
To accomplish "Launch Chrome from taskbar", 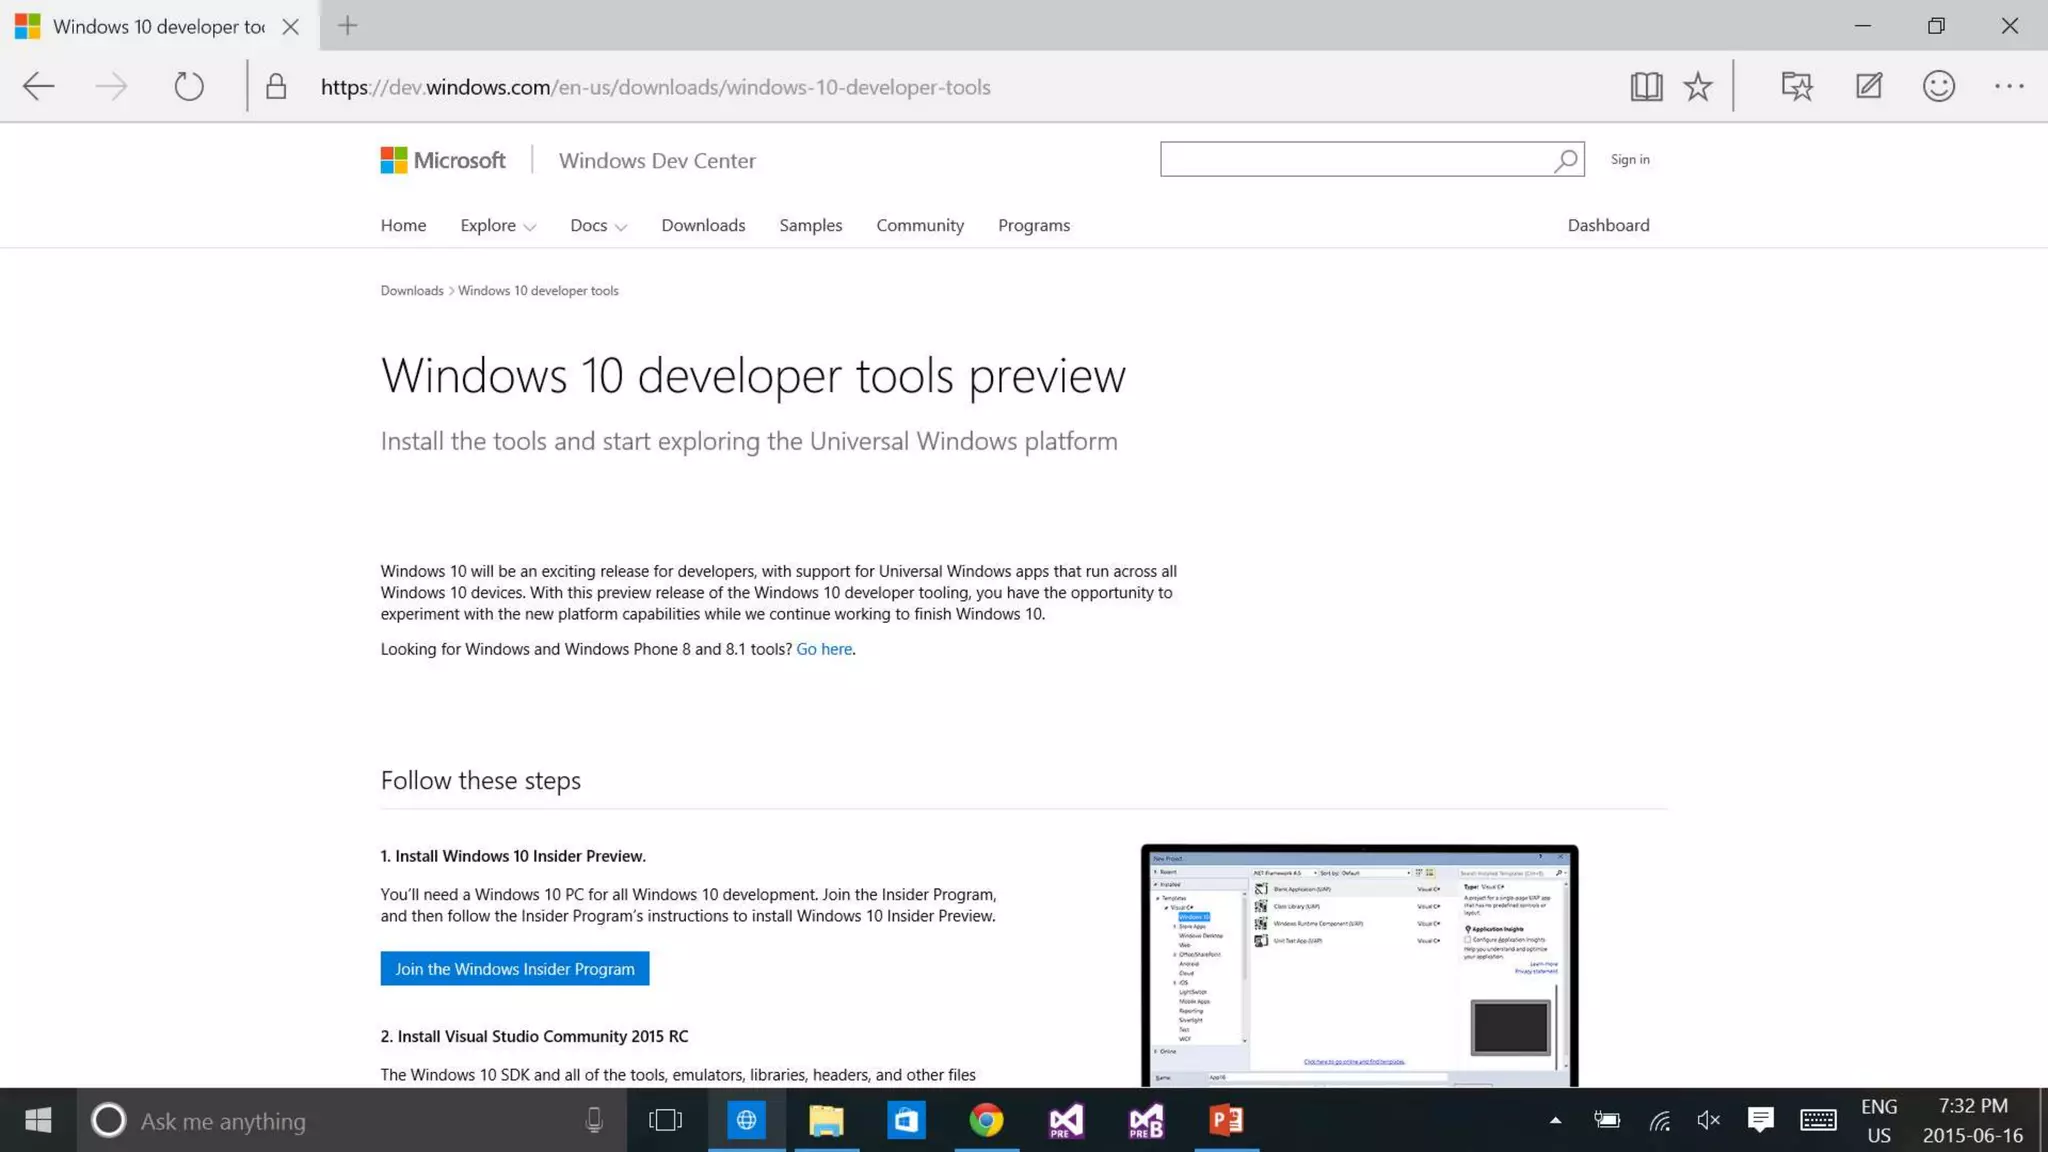I will pyautogui.click(x=986, y=1120).
